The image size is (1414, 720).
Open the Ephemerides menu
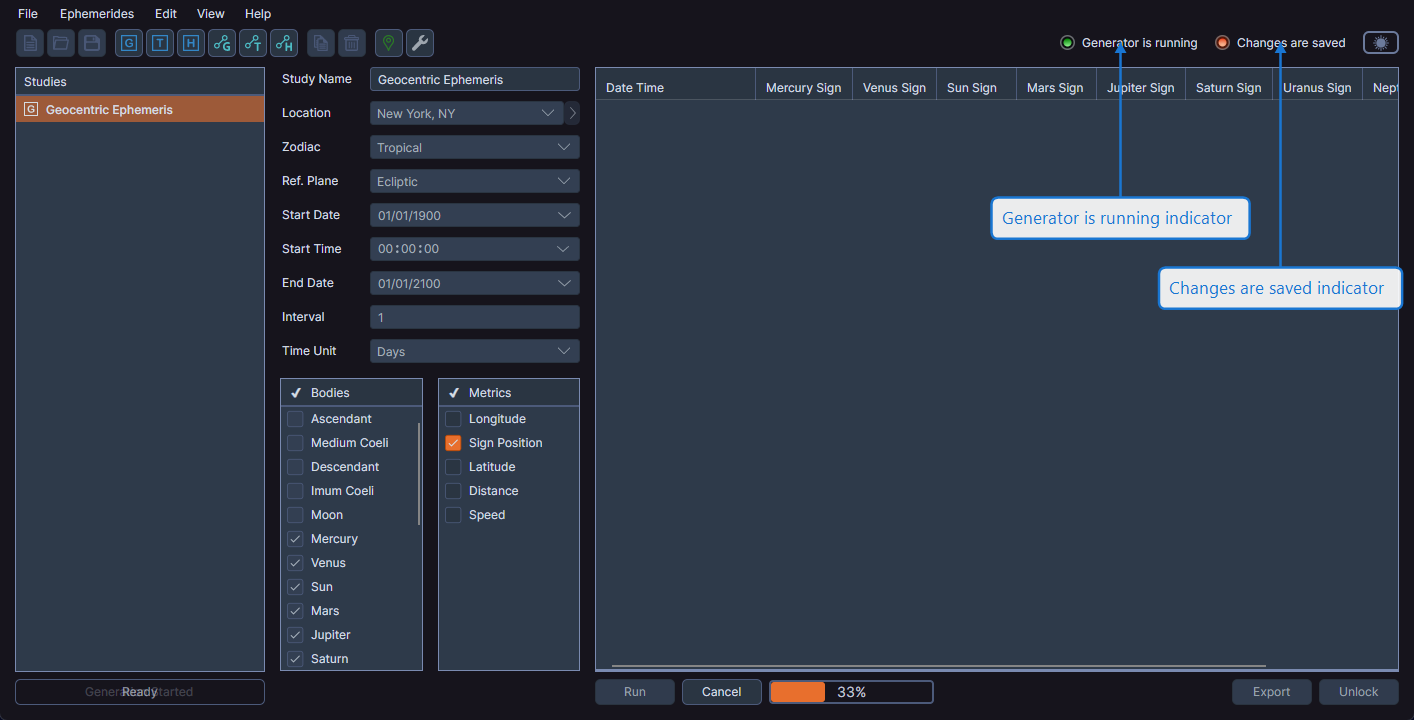[97, 13]
